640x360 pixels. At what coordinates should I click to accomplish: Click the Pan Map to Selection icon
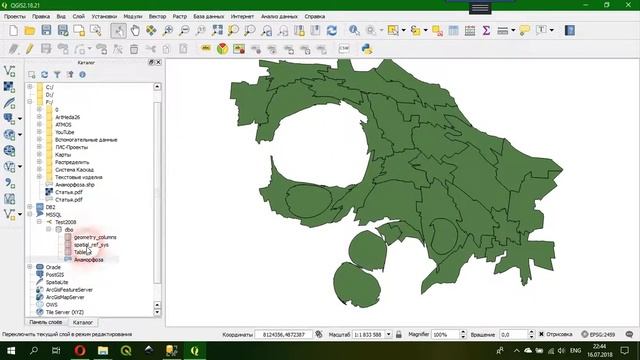tap(151, 31)
